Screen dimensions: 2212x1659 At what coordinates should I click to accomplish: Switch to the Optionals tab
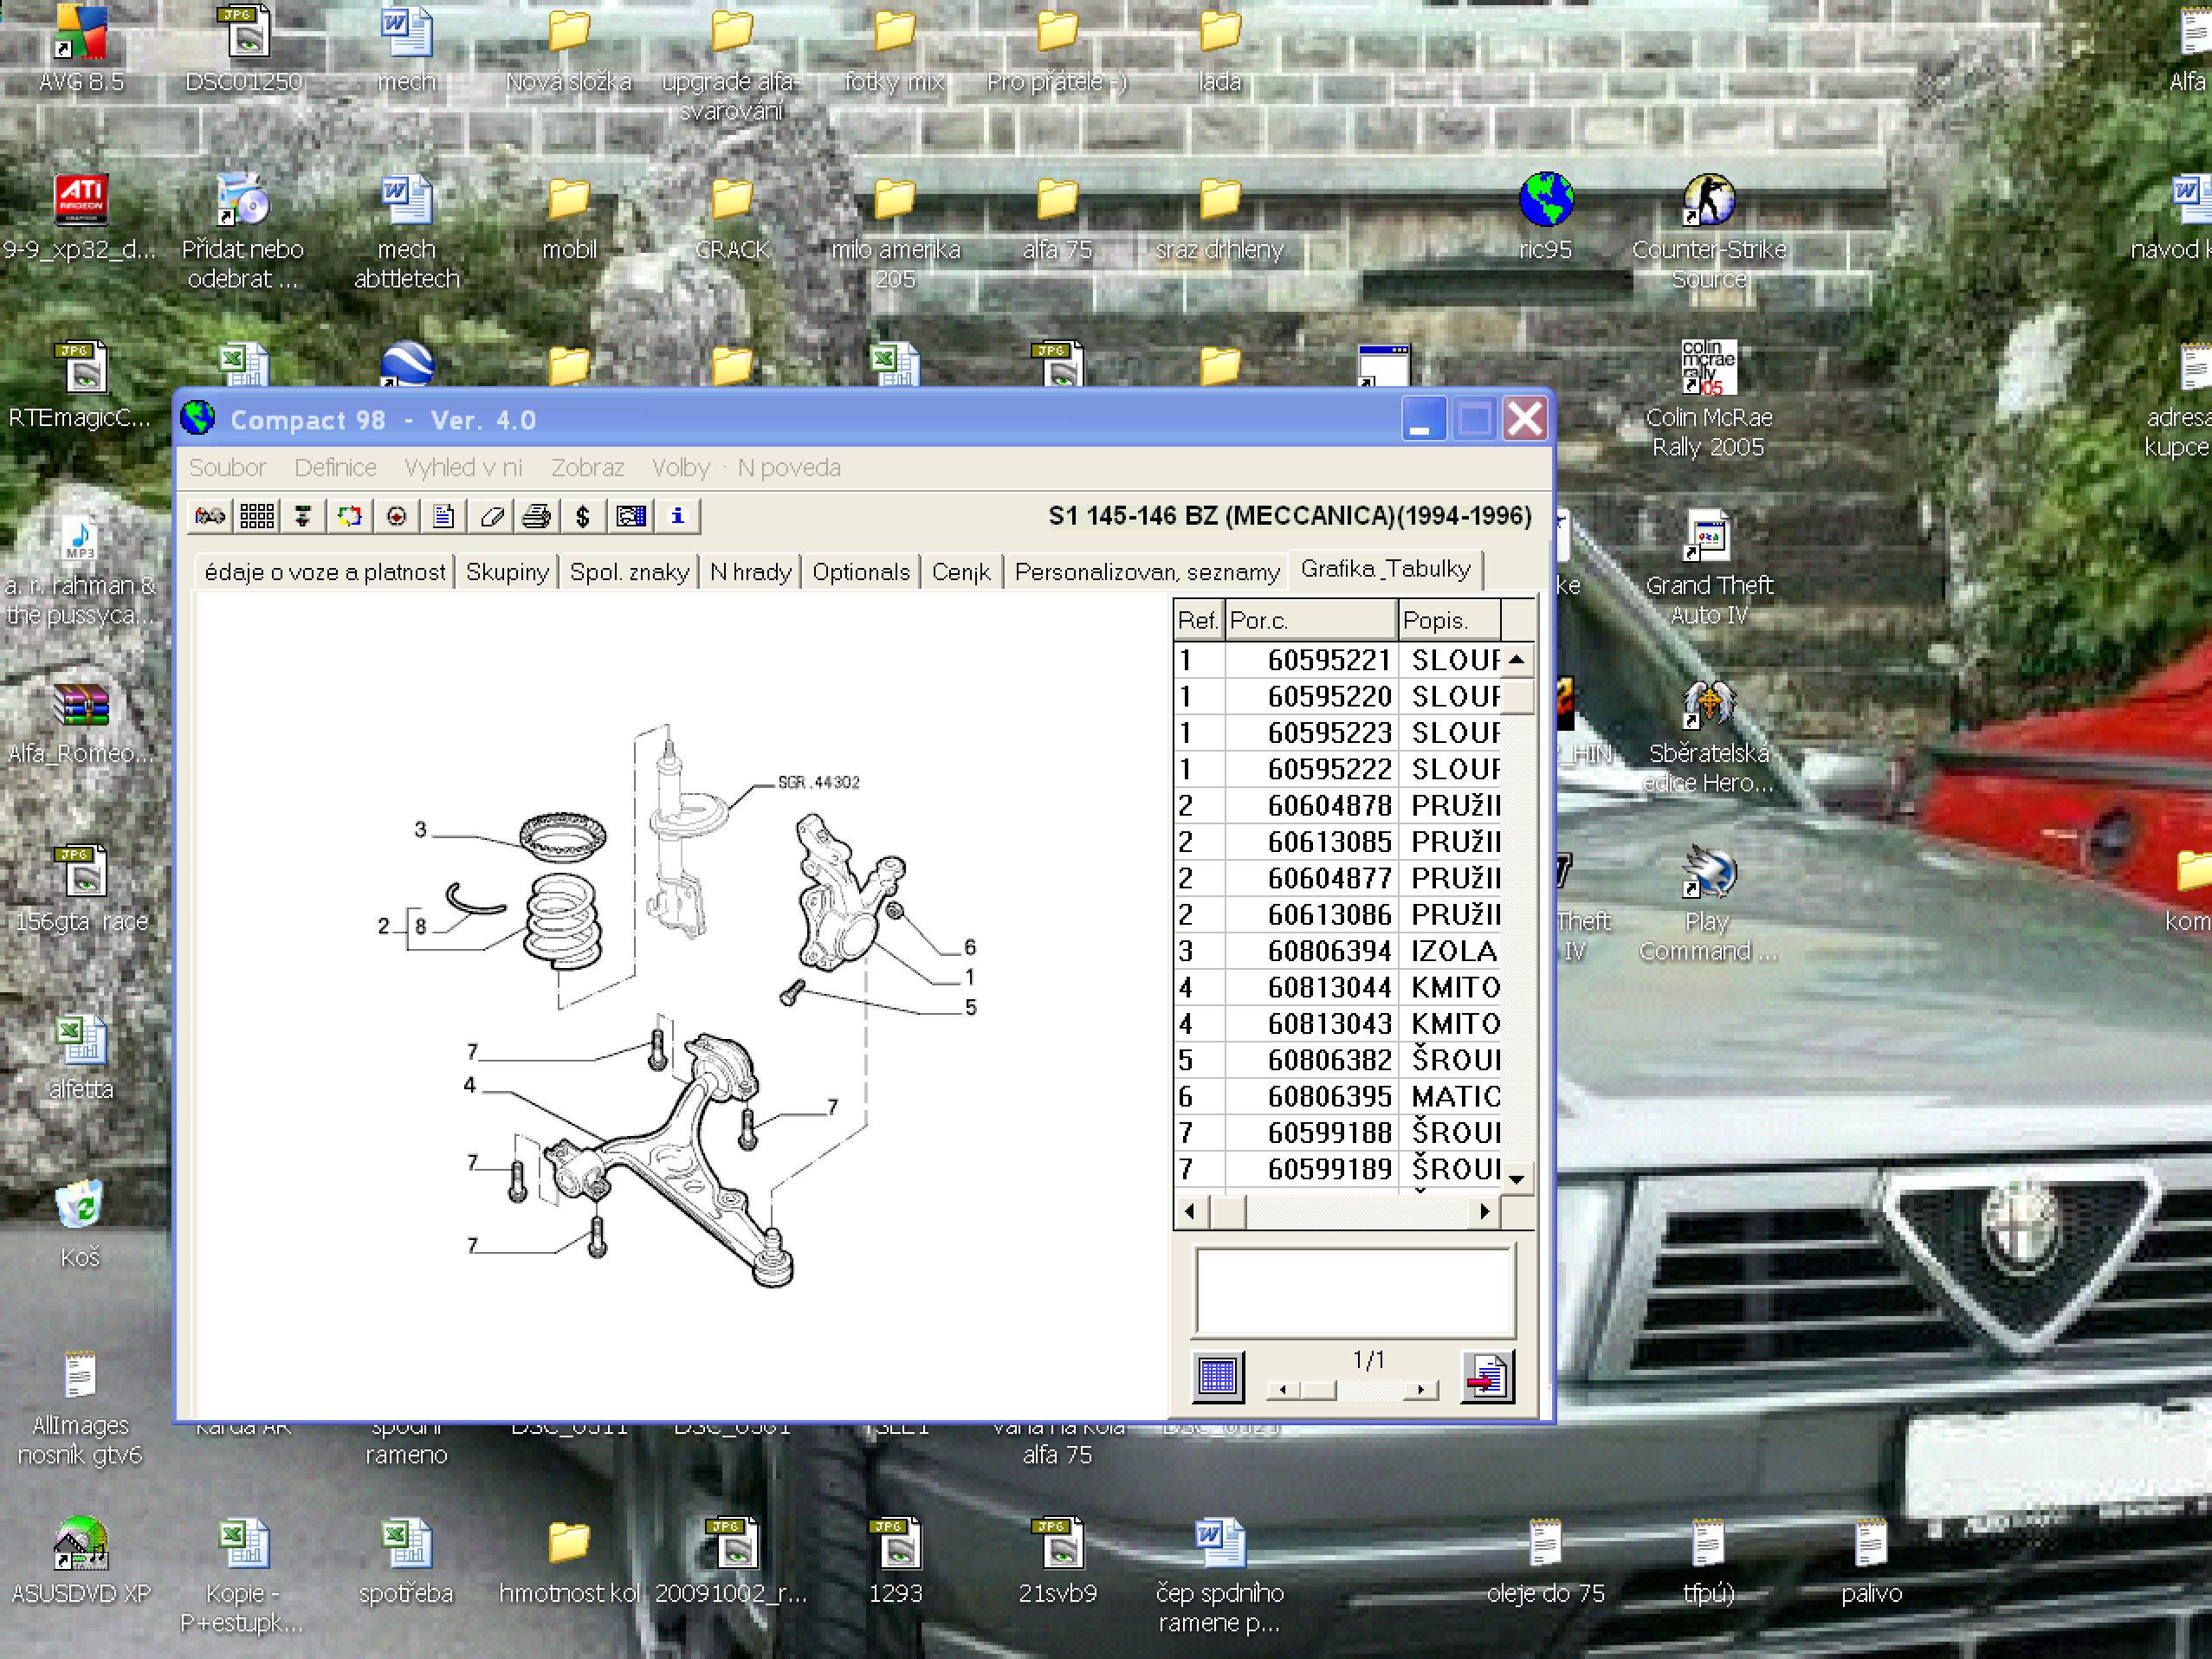pos(860,572)
